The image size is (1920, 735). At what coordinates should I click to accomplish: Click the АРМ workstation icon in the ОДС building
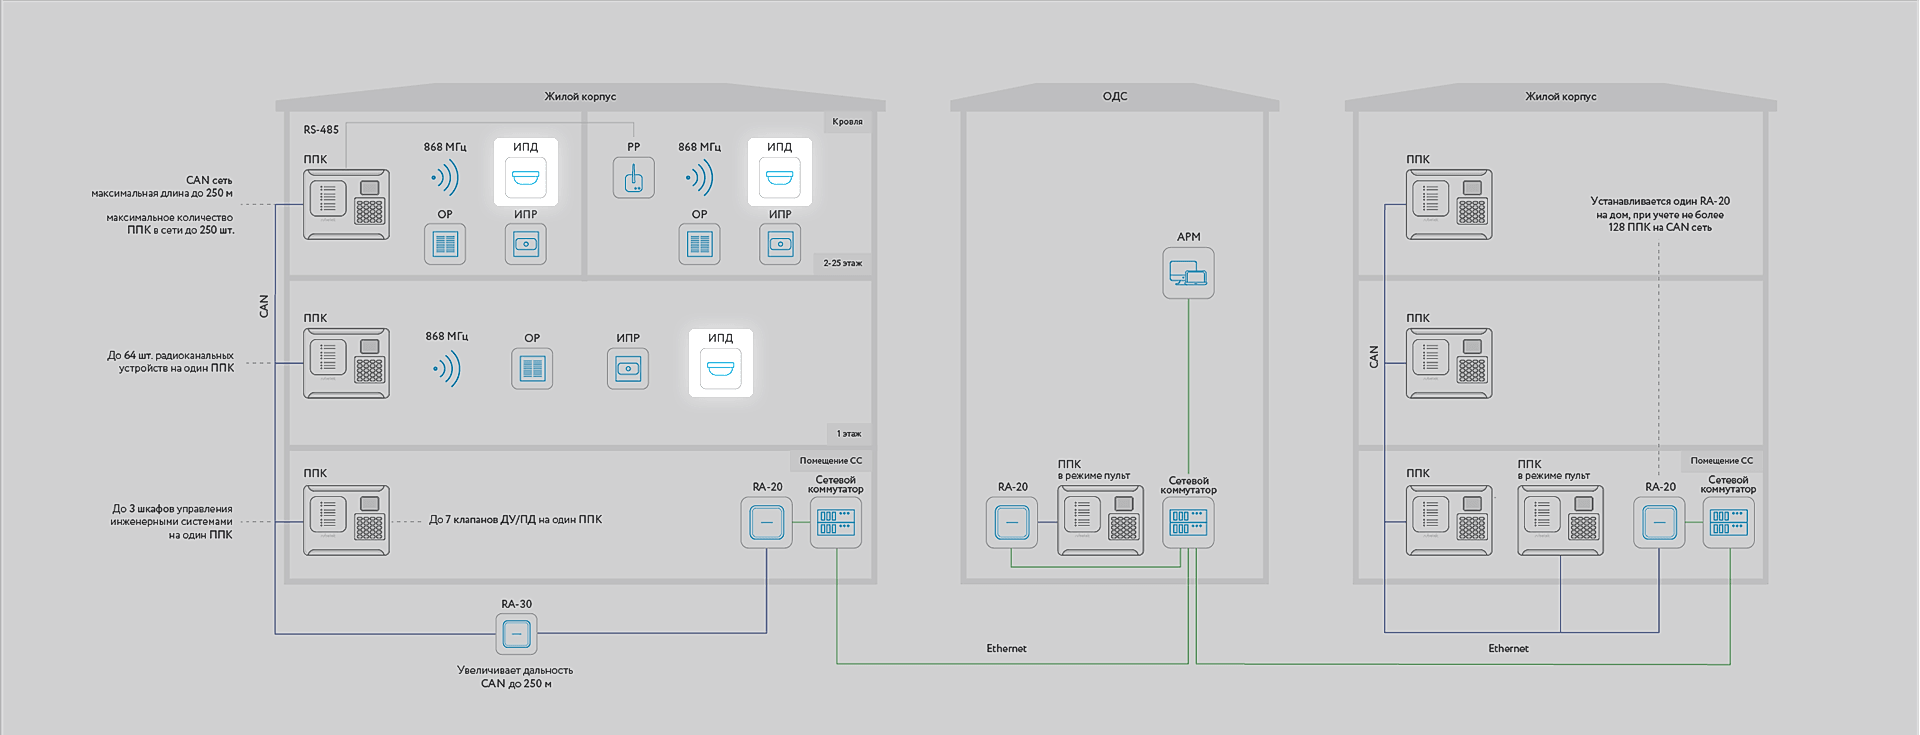[1188, 273]
